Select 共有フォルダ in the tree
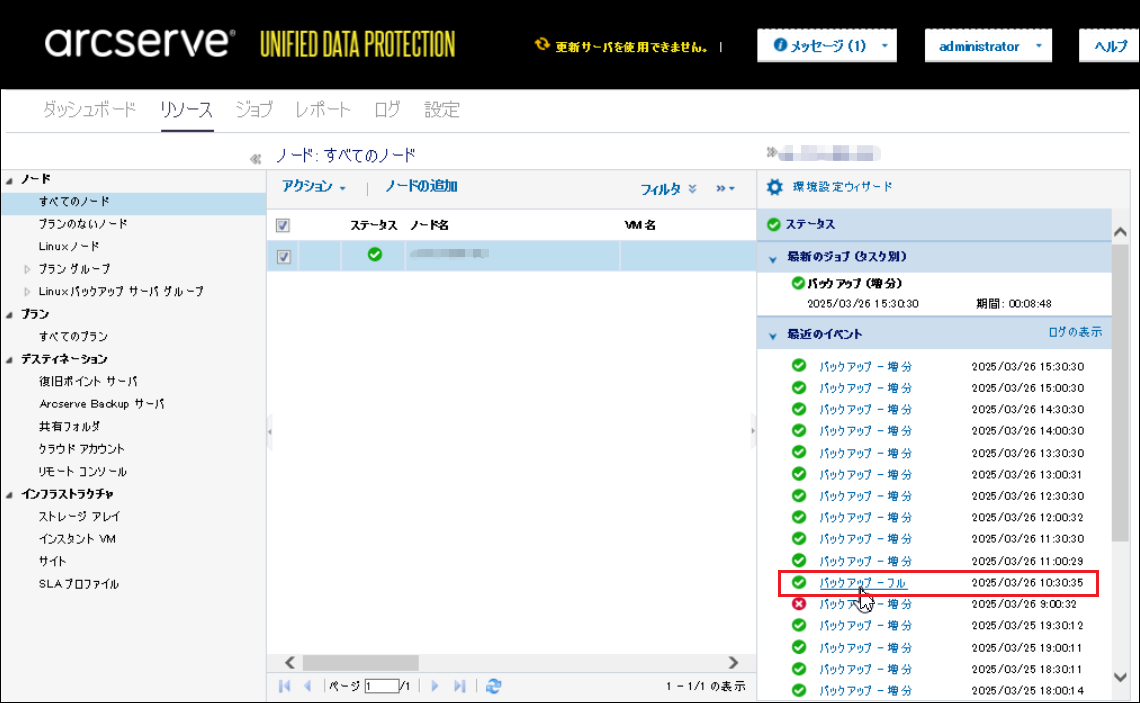The height and width of the screenshot is (703, 1140). pos(70,427)
